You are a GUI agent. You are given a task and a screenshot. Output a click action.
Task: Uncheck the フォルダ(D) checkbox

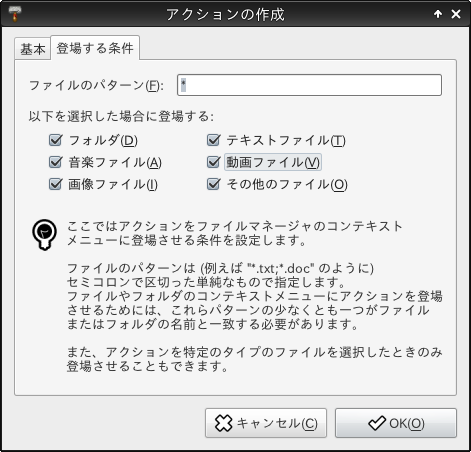tap(55, 140)
